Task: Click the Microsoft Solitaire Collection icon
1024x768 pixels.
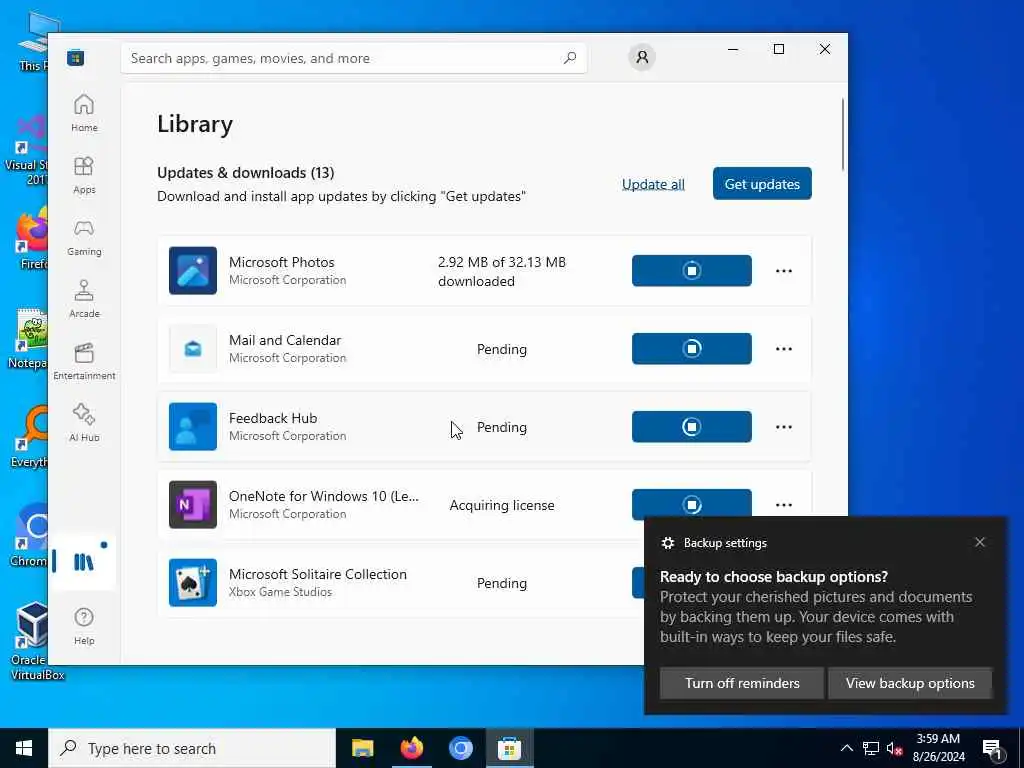Action: point(193,583)
